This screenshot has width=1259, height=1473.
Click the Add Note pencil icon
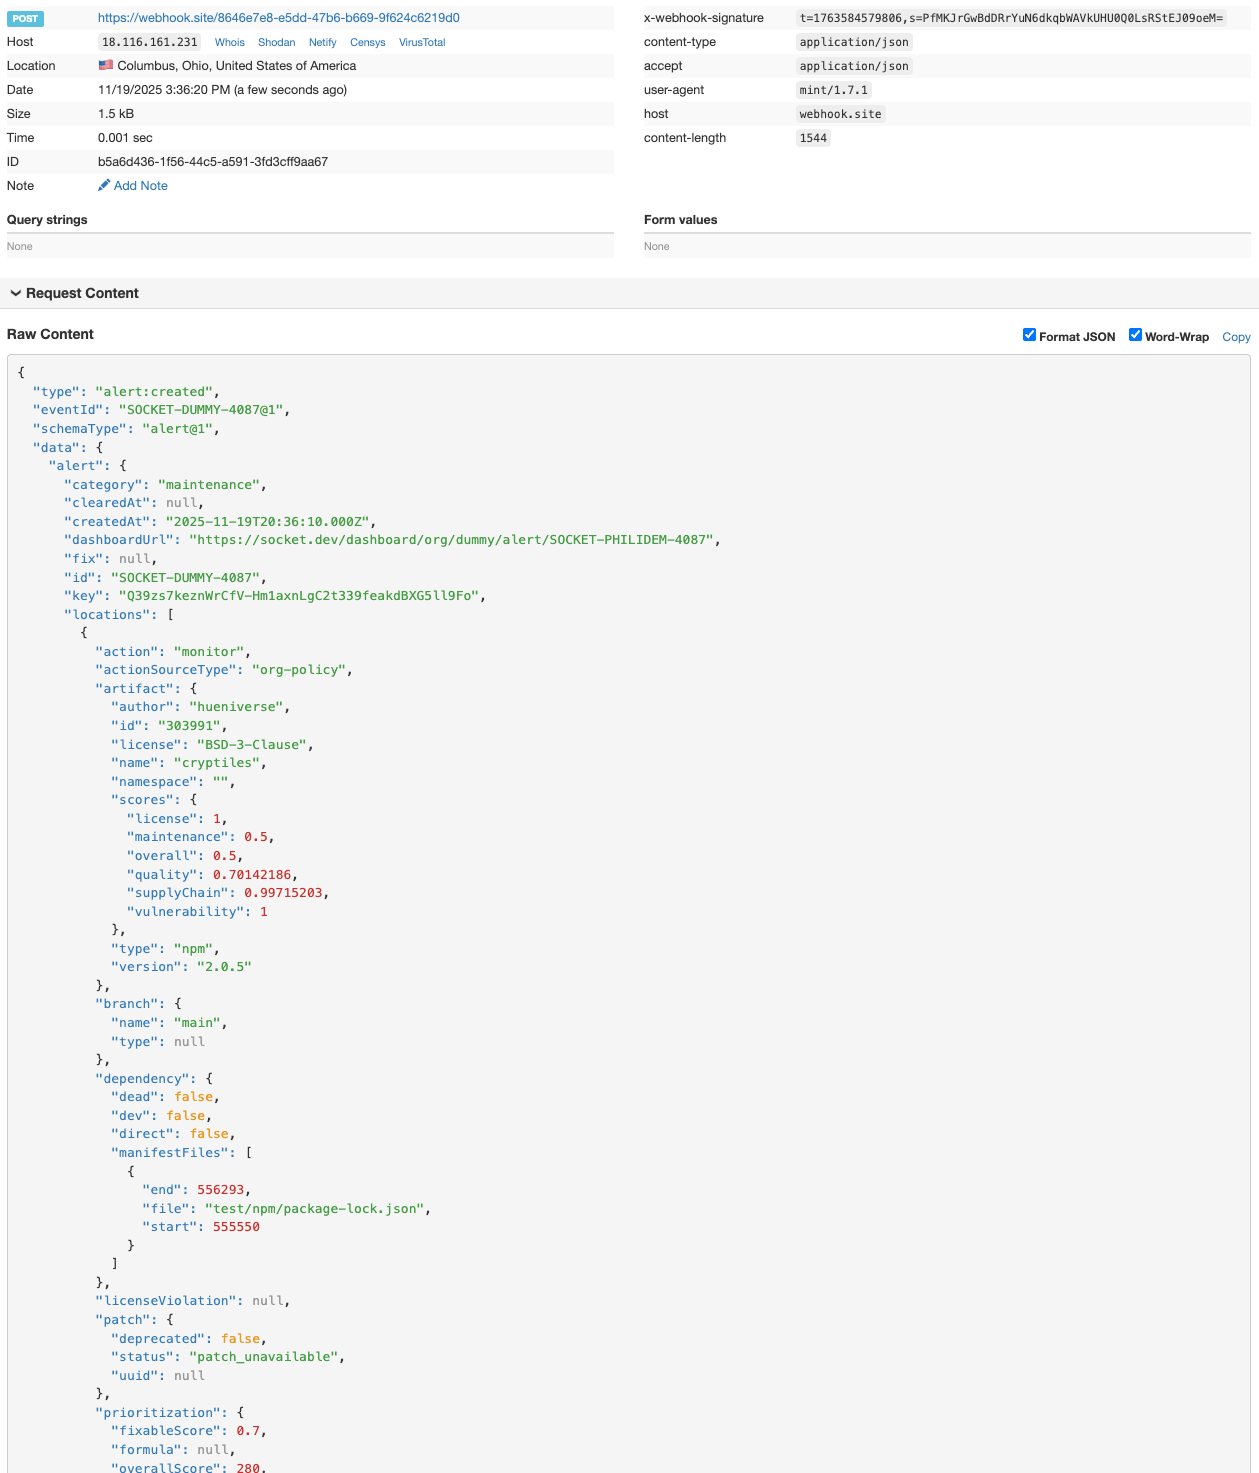pos(104,186)
